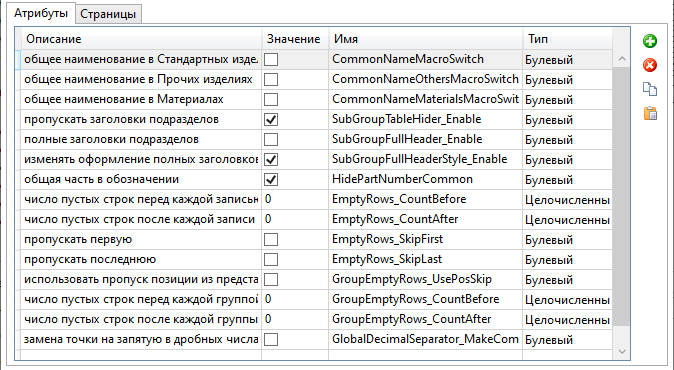Screen dimensions: 674x370
Task: Select row 'пропускать последнюю'
Action: click(141, 260)
